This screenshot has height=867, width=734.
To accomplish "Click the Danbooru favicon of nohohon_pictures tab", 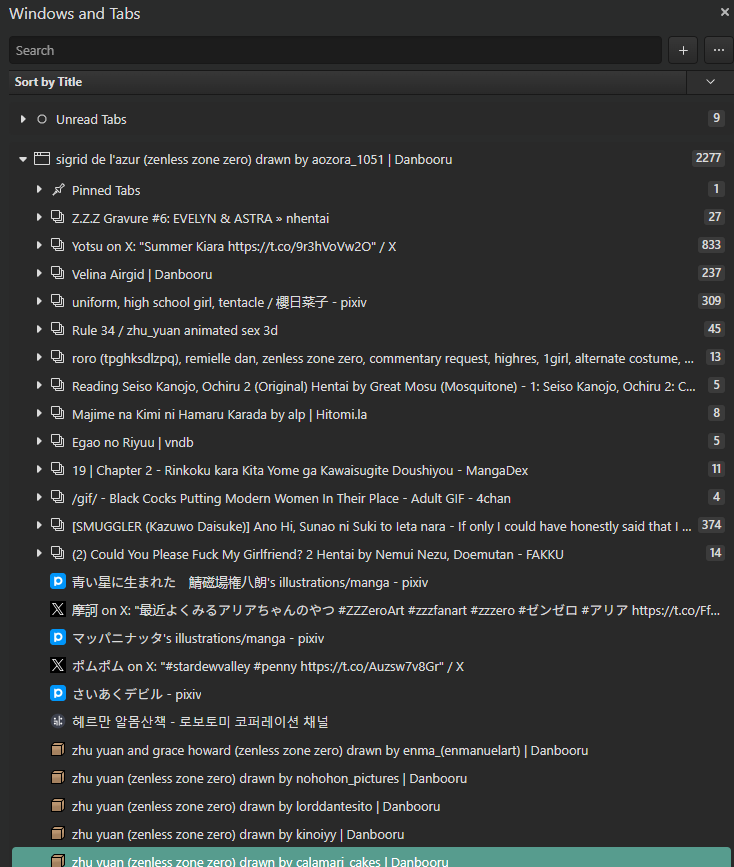I will coord(58,777).
